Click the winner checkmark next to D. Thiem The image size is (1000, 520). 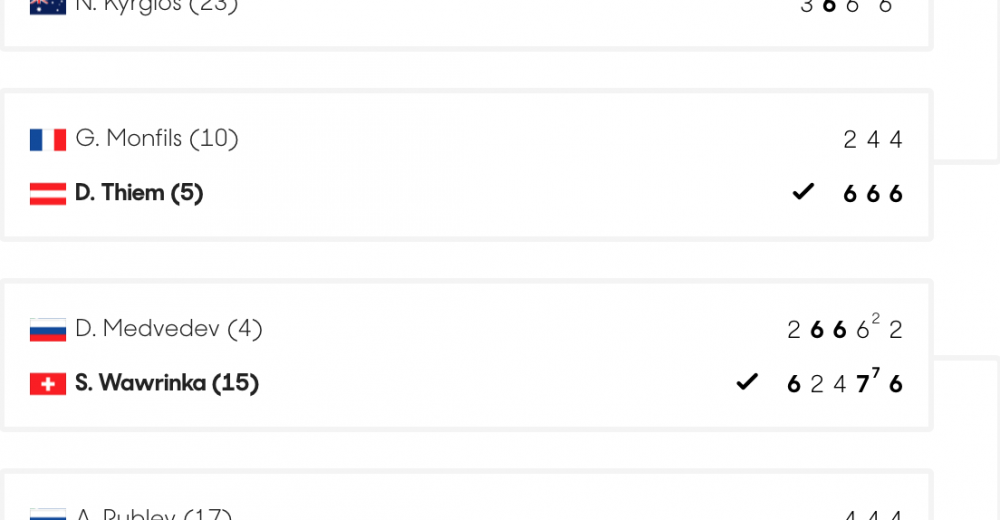803,191
